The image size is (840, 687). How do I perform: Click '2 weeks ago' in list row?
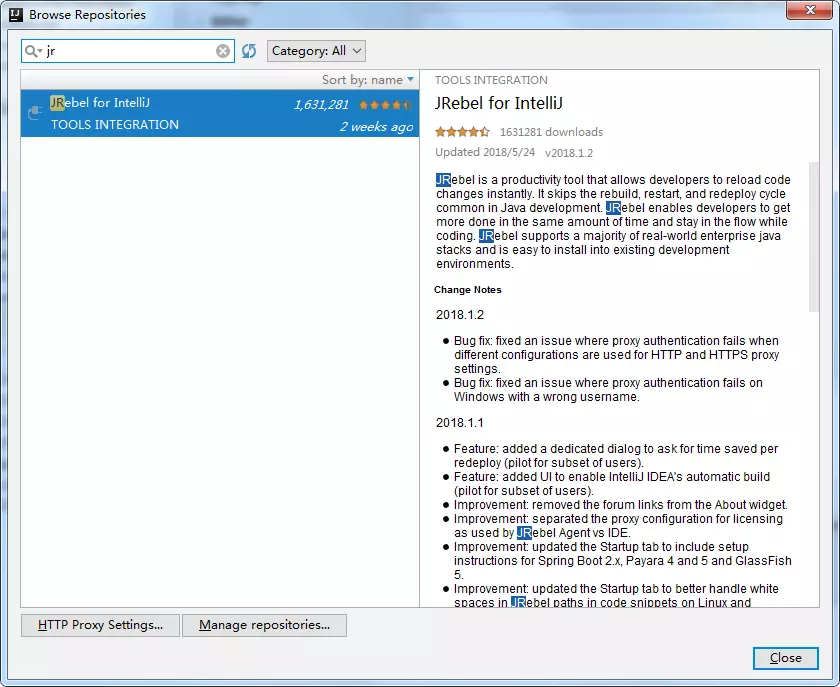tap(377, 127)
